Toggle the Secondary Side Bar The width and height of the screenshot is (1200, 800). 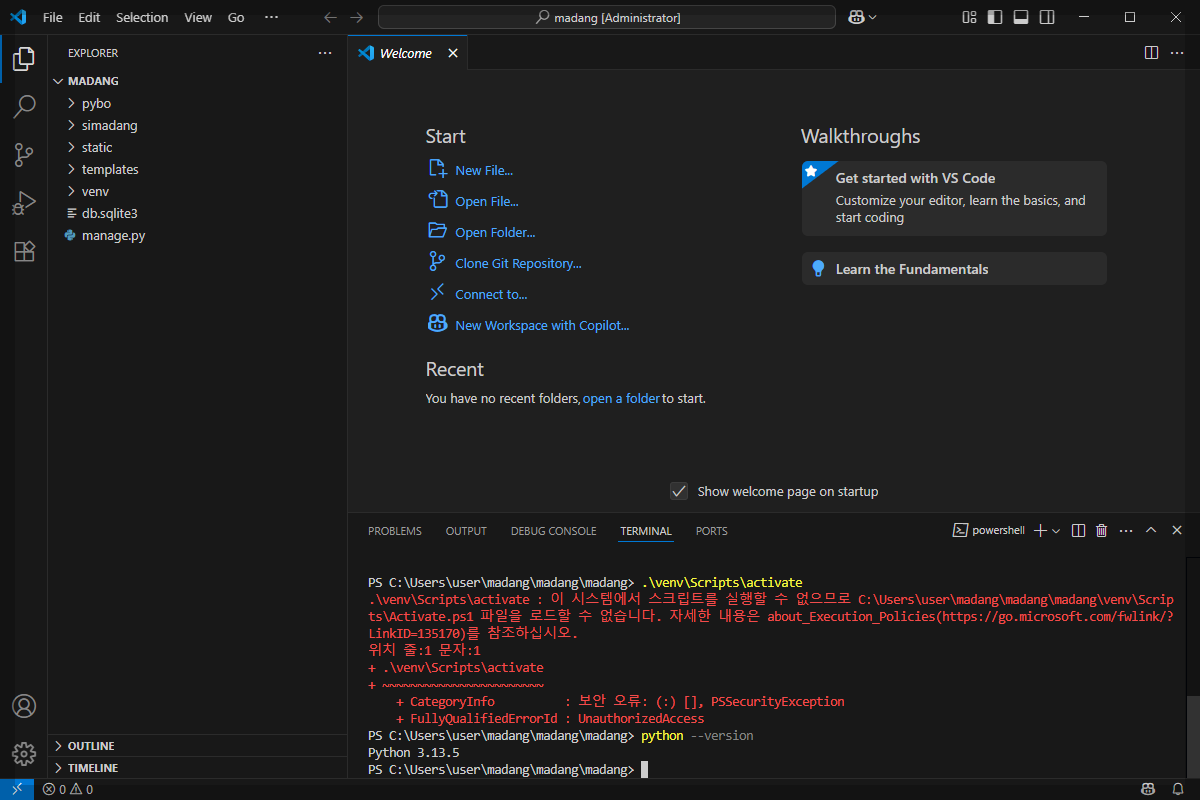coord(1047,17)
